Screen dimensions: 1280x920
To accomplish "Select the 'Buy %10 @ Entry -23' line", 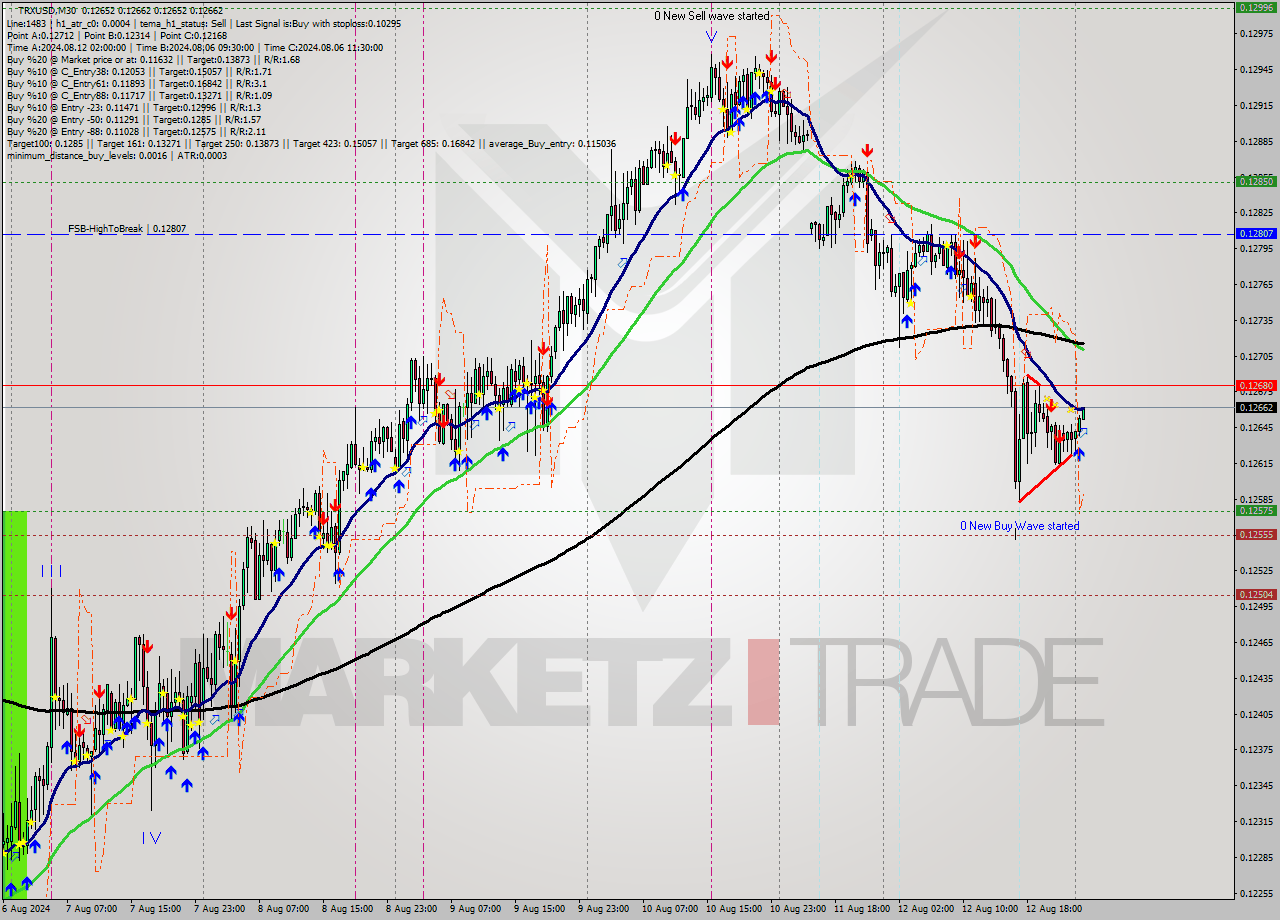I will point(133,107).
